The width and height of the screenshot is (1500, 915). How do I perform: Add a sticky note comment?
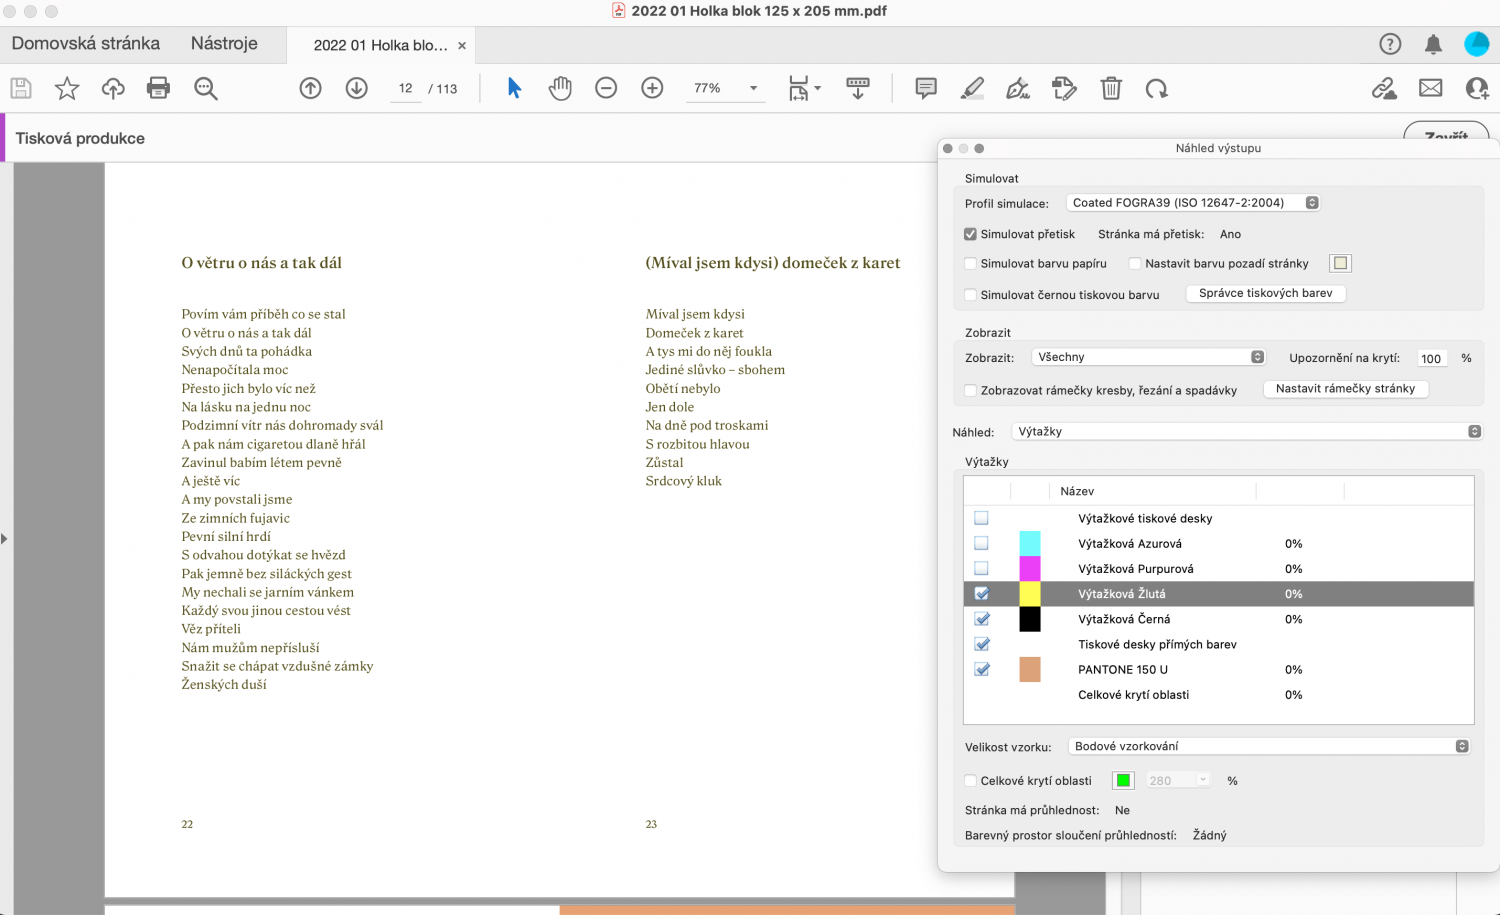[x=925, y=88]
